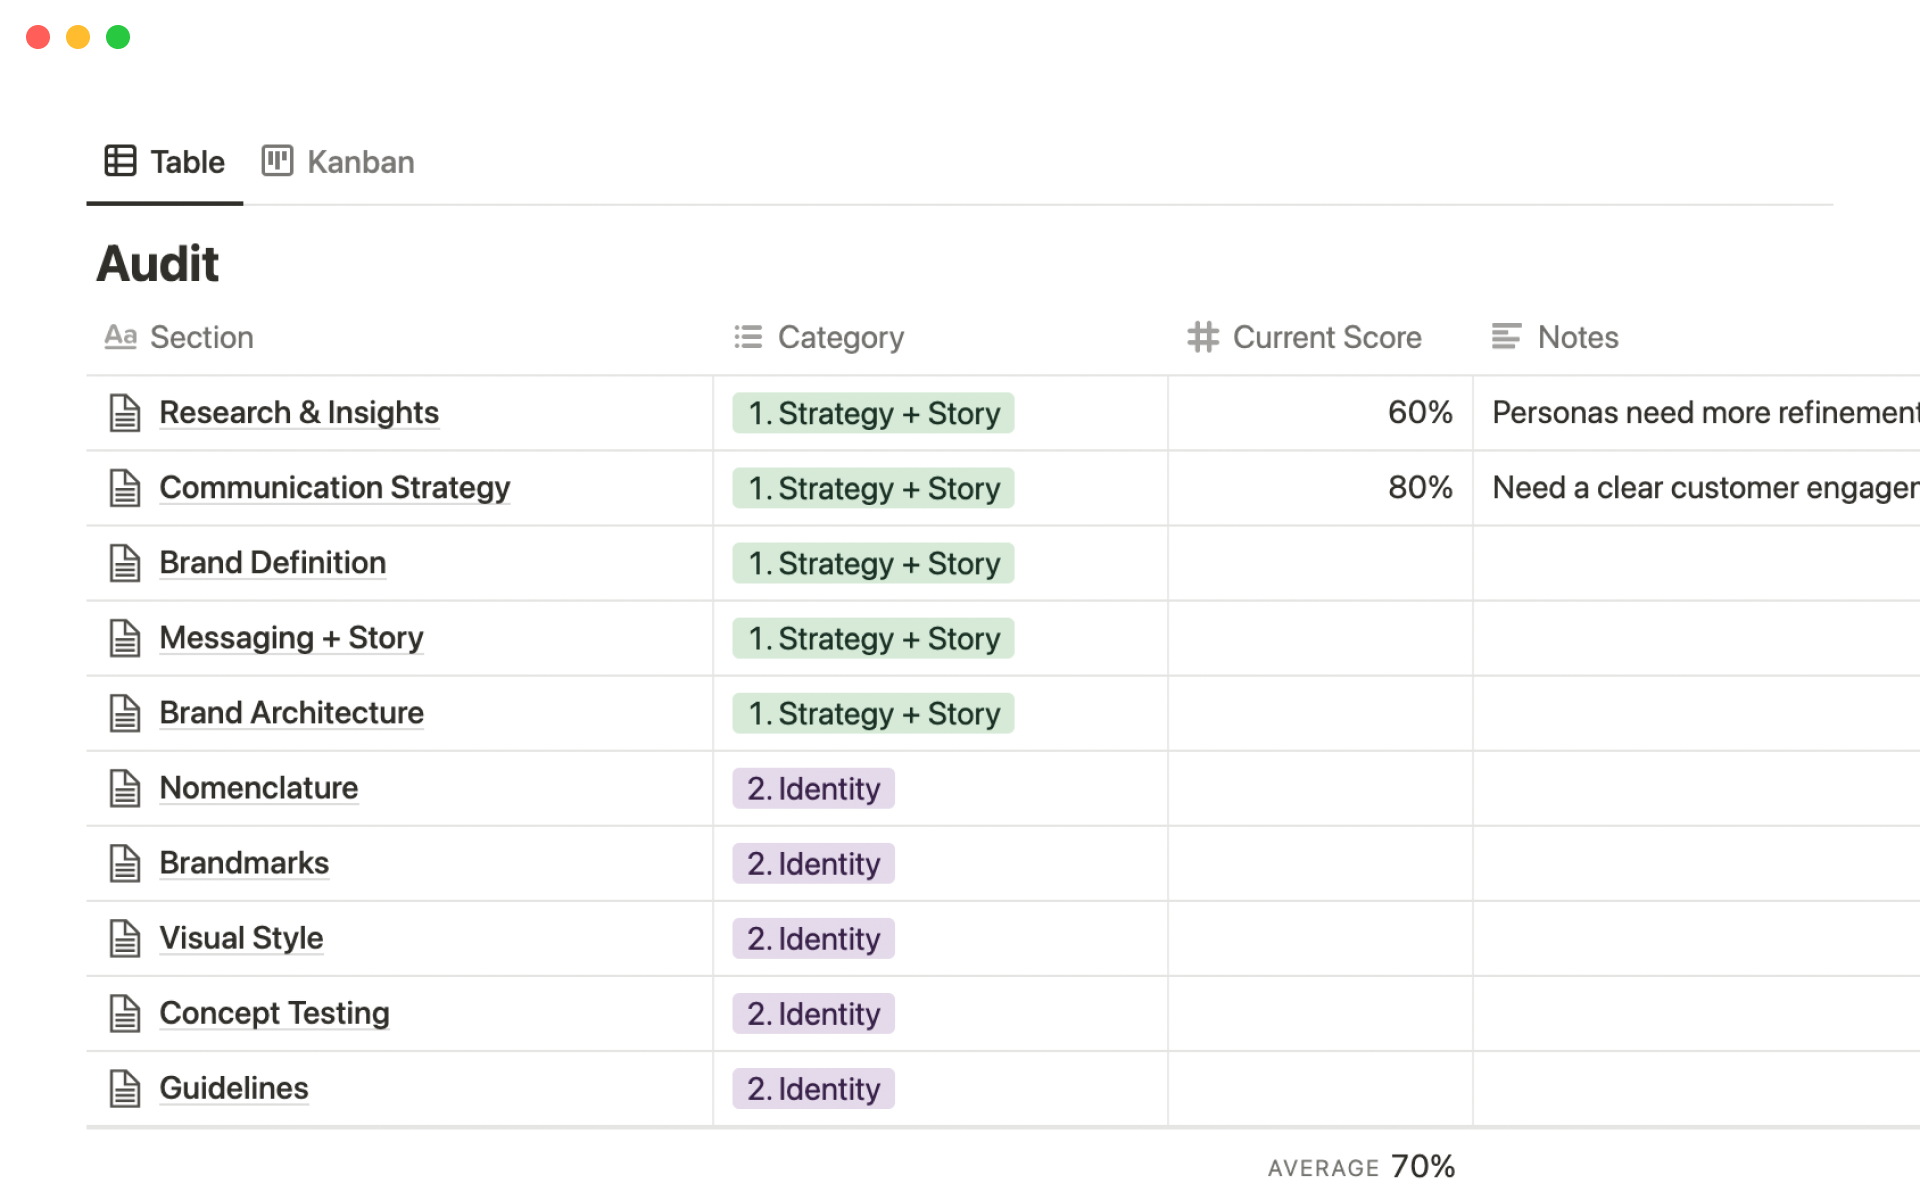
Task: Open the Section column header menu
Action: tap(200, 337)
